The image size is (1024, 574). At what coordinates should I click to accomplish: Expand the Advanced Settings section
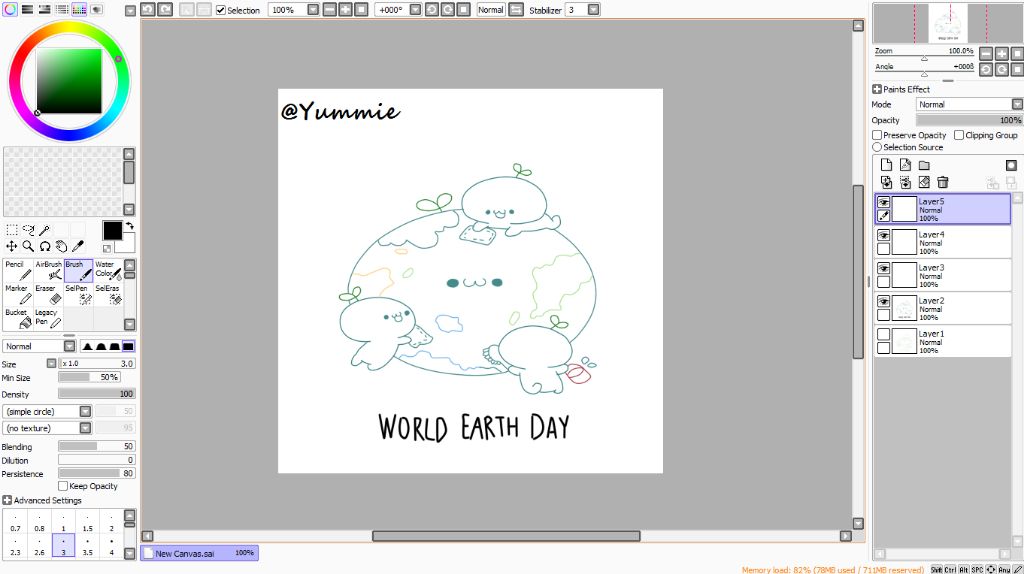(7, 500)
